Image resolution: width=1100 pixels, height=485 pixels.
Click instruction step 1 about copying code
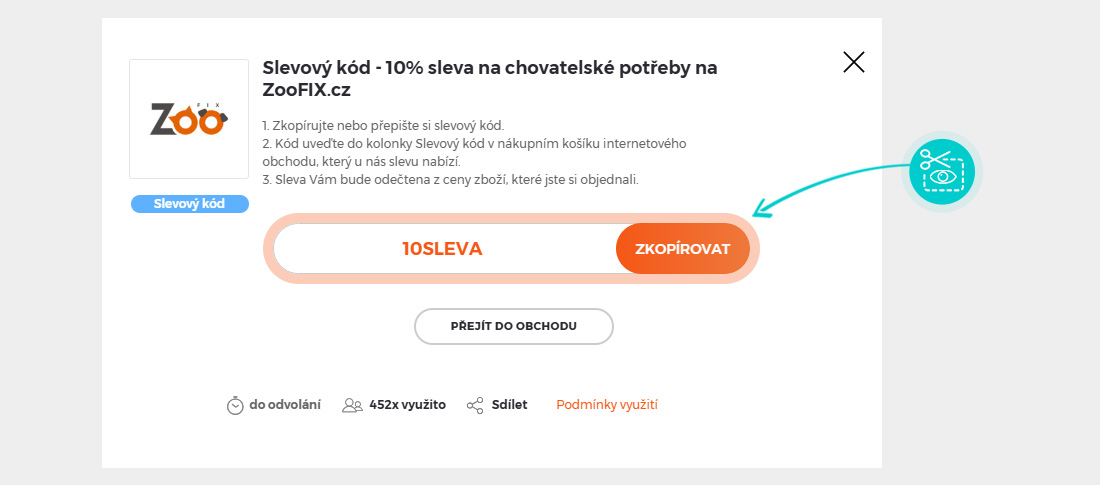[383, 125]
